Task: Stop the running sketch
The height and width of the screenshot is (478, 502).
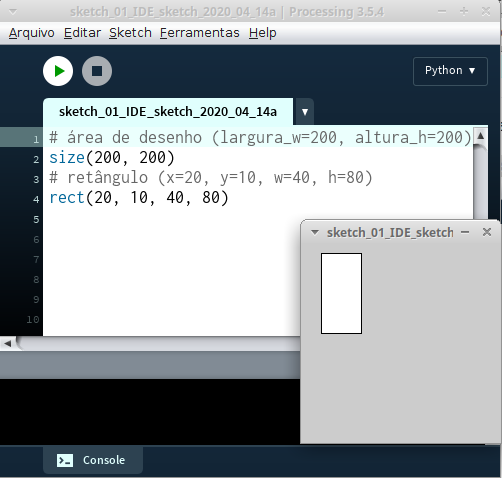Action: point(97,71)
